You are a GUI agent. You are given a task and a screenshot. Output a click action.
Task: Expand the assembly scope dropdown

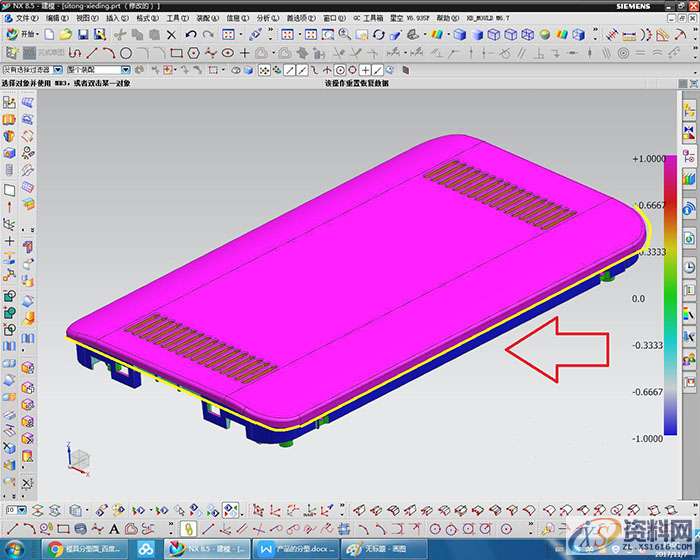(x=126, y=70)
